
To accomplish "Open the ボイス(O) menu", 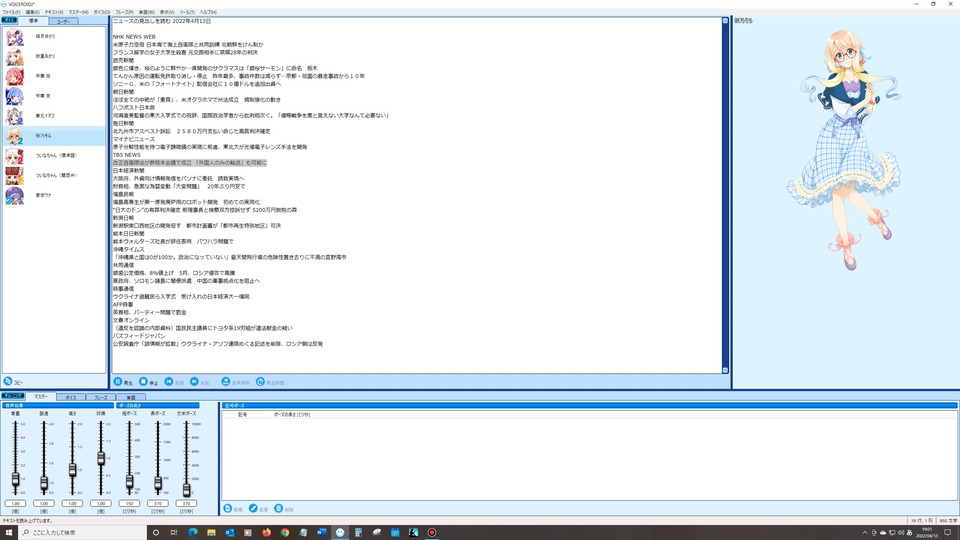I will pyautogui.click(x=102, y=12).
